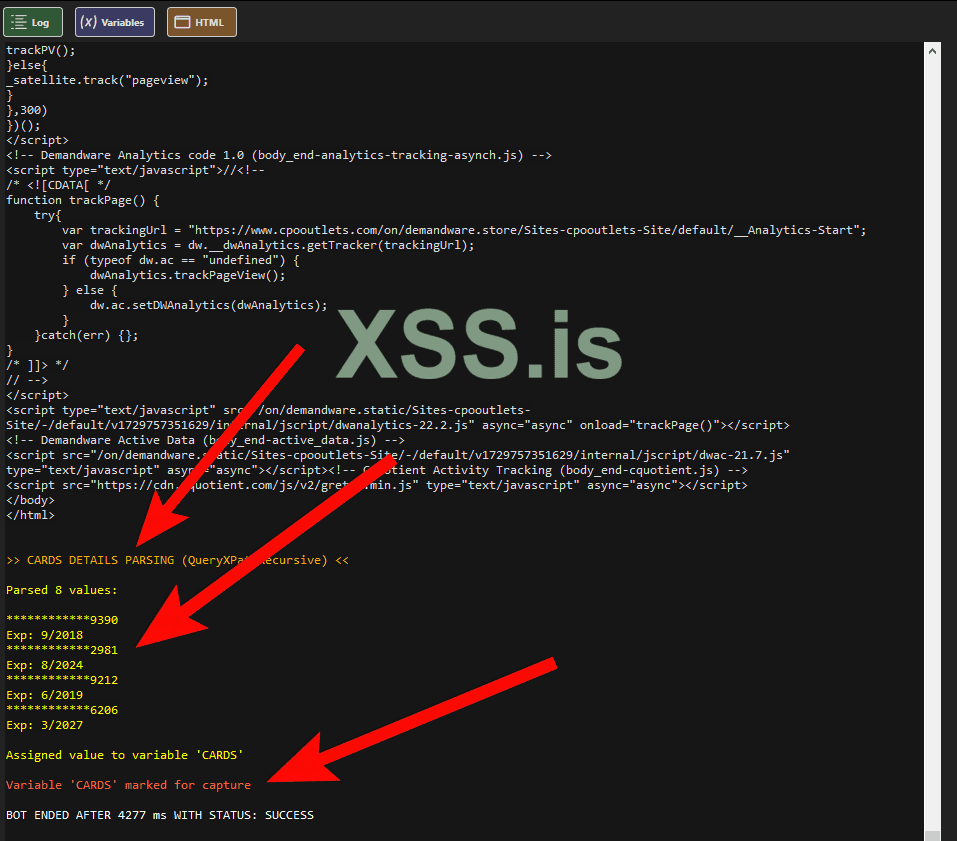Click the '</body>' closing tag line
The width and height of the screenshot is (957, 841).
pos(30,500)
